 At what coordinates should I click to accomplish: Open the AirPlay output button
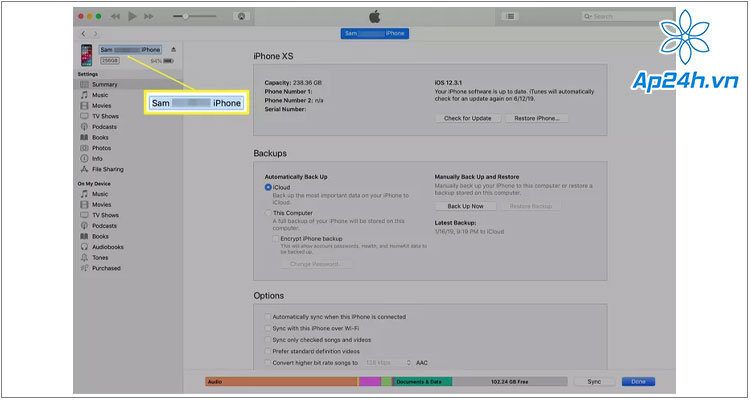point(242,16)
